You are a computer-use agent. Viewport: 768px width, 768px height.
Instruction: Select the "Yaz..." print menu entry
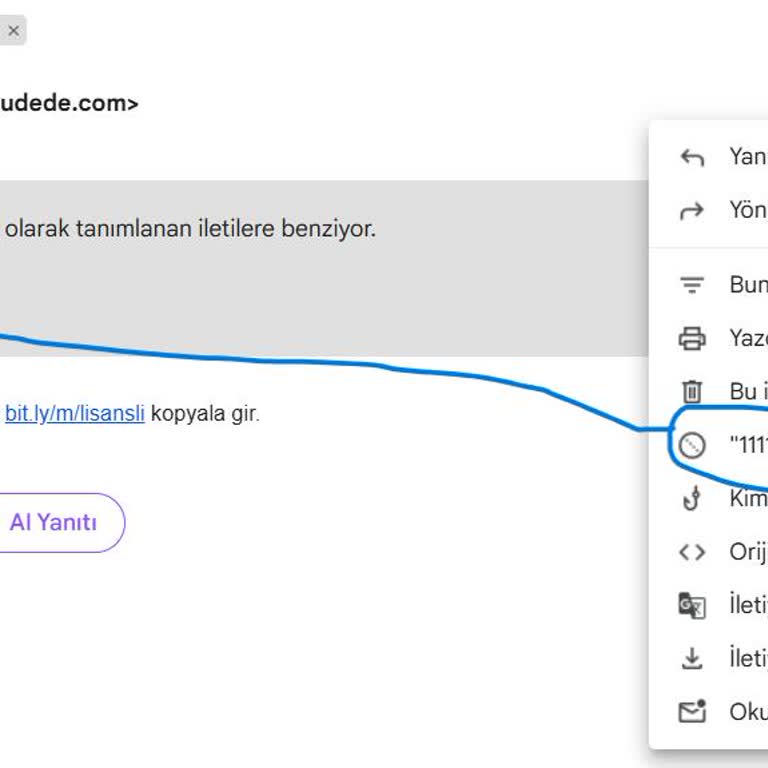(708, 338)
